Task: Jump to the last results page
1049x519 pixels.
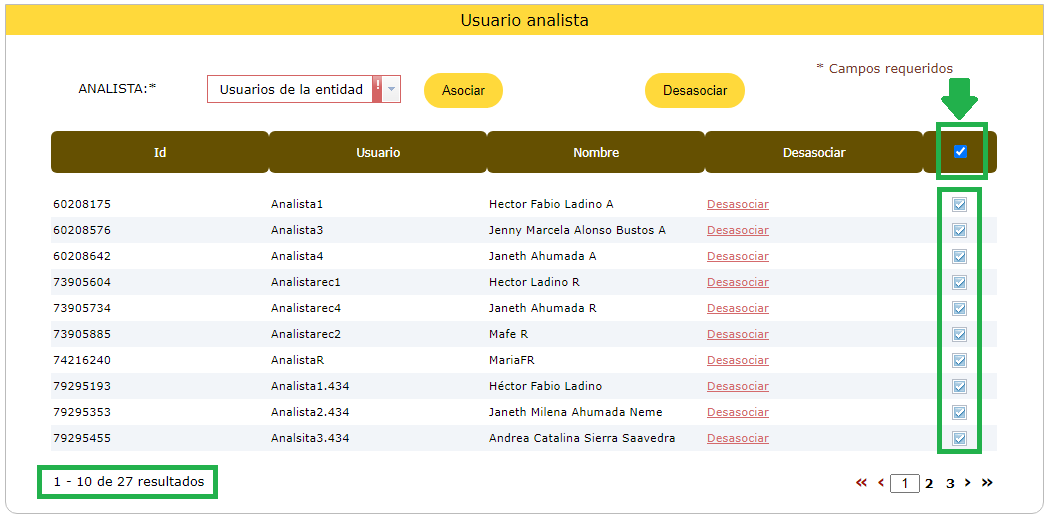Action: click(x=987, y=483)
